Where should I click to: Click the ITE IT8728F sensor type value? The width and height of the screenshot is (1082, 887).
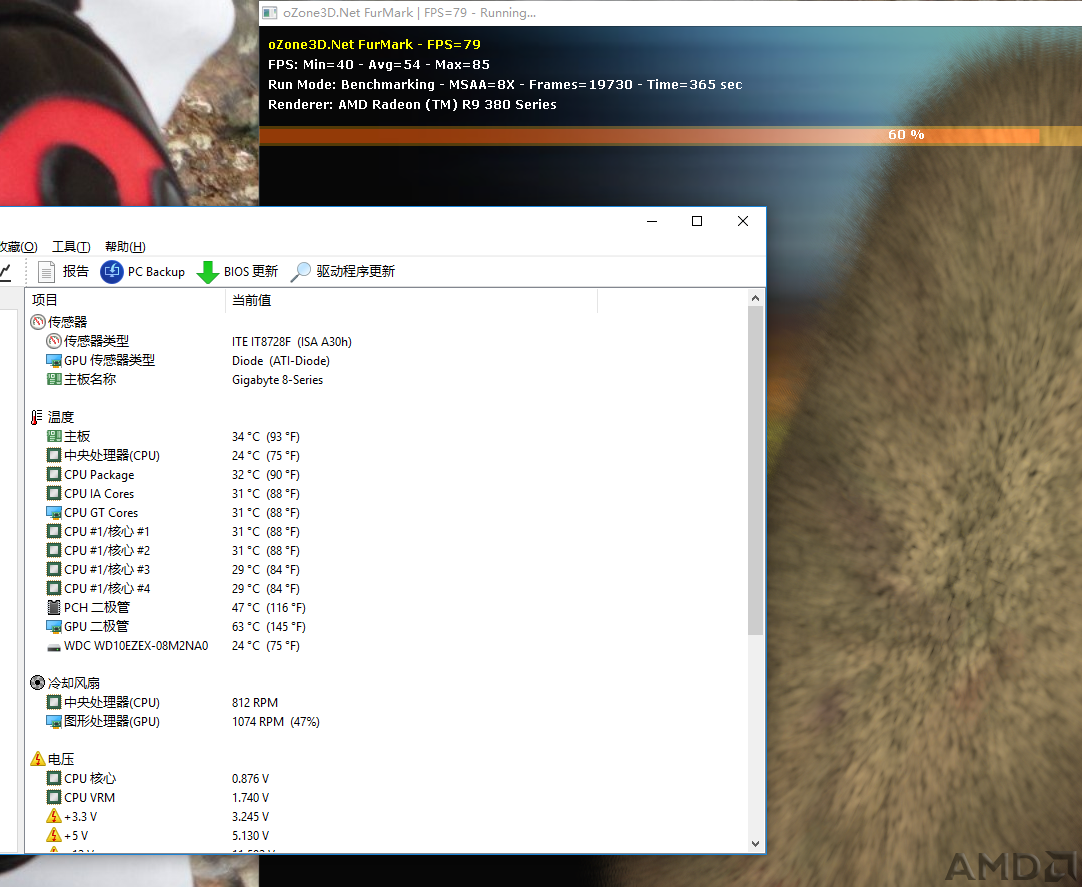coord(292,342)
